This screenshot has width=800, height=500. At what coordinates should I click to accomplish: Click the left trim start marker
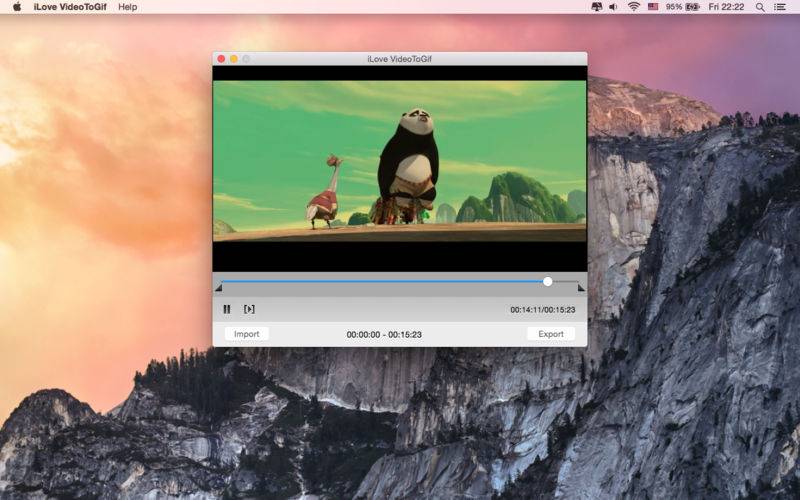pyautogui.click(x=218, y=288)
